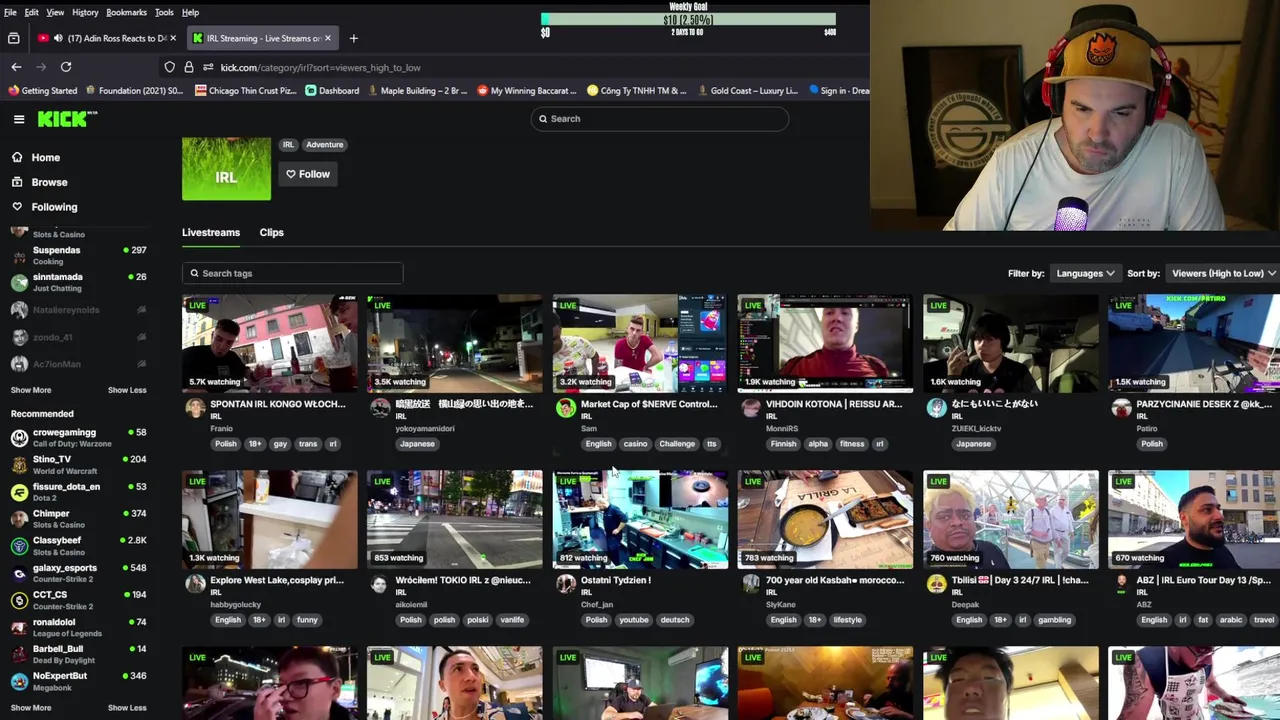Image resolution: width=1280 pixels, height=720 pixels.
Task: Open Getting Started bookmark
Action: click(43, 90)
